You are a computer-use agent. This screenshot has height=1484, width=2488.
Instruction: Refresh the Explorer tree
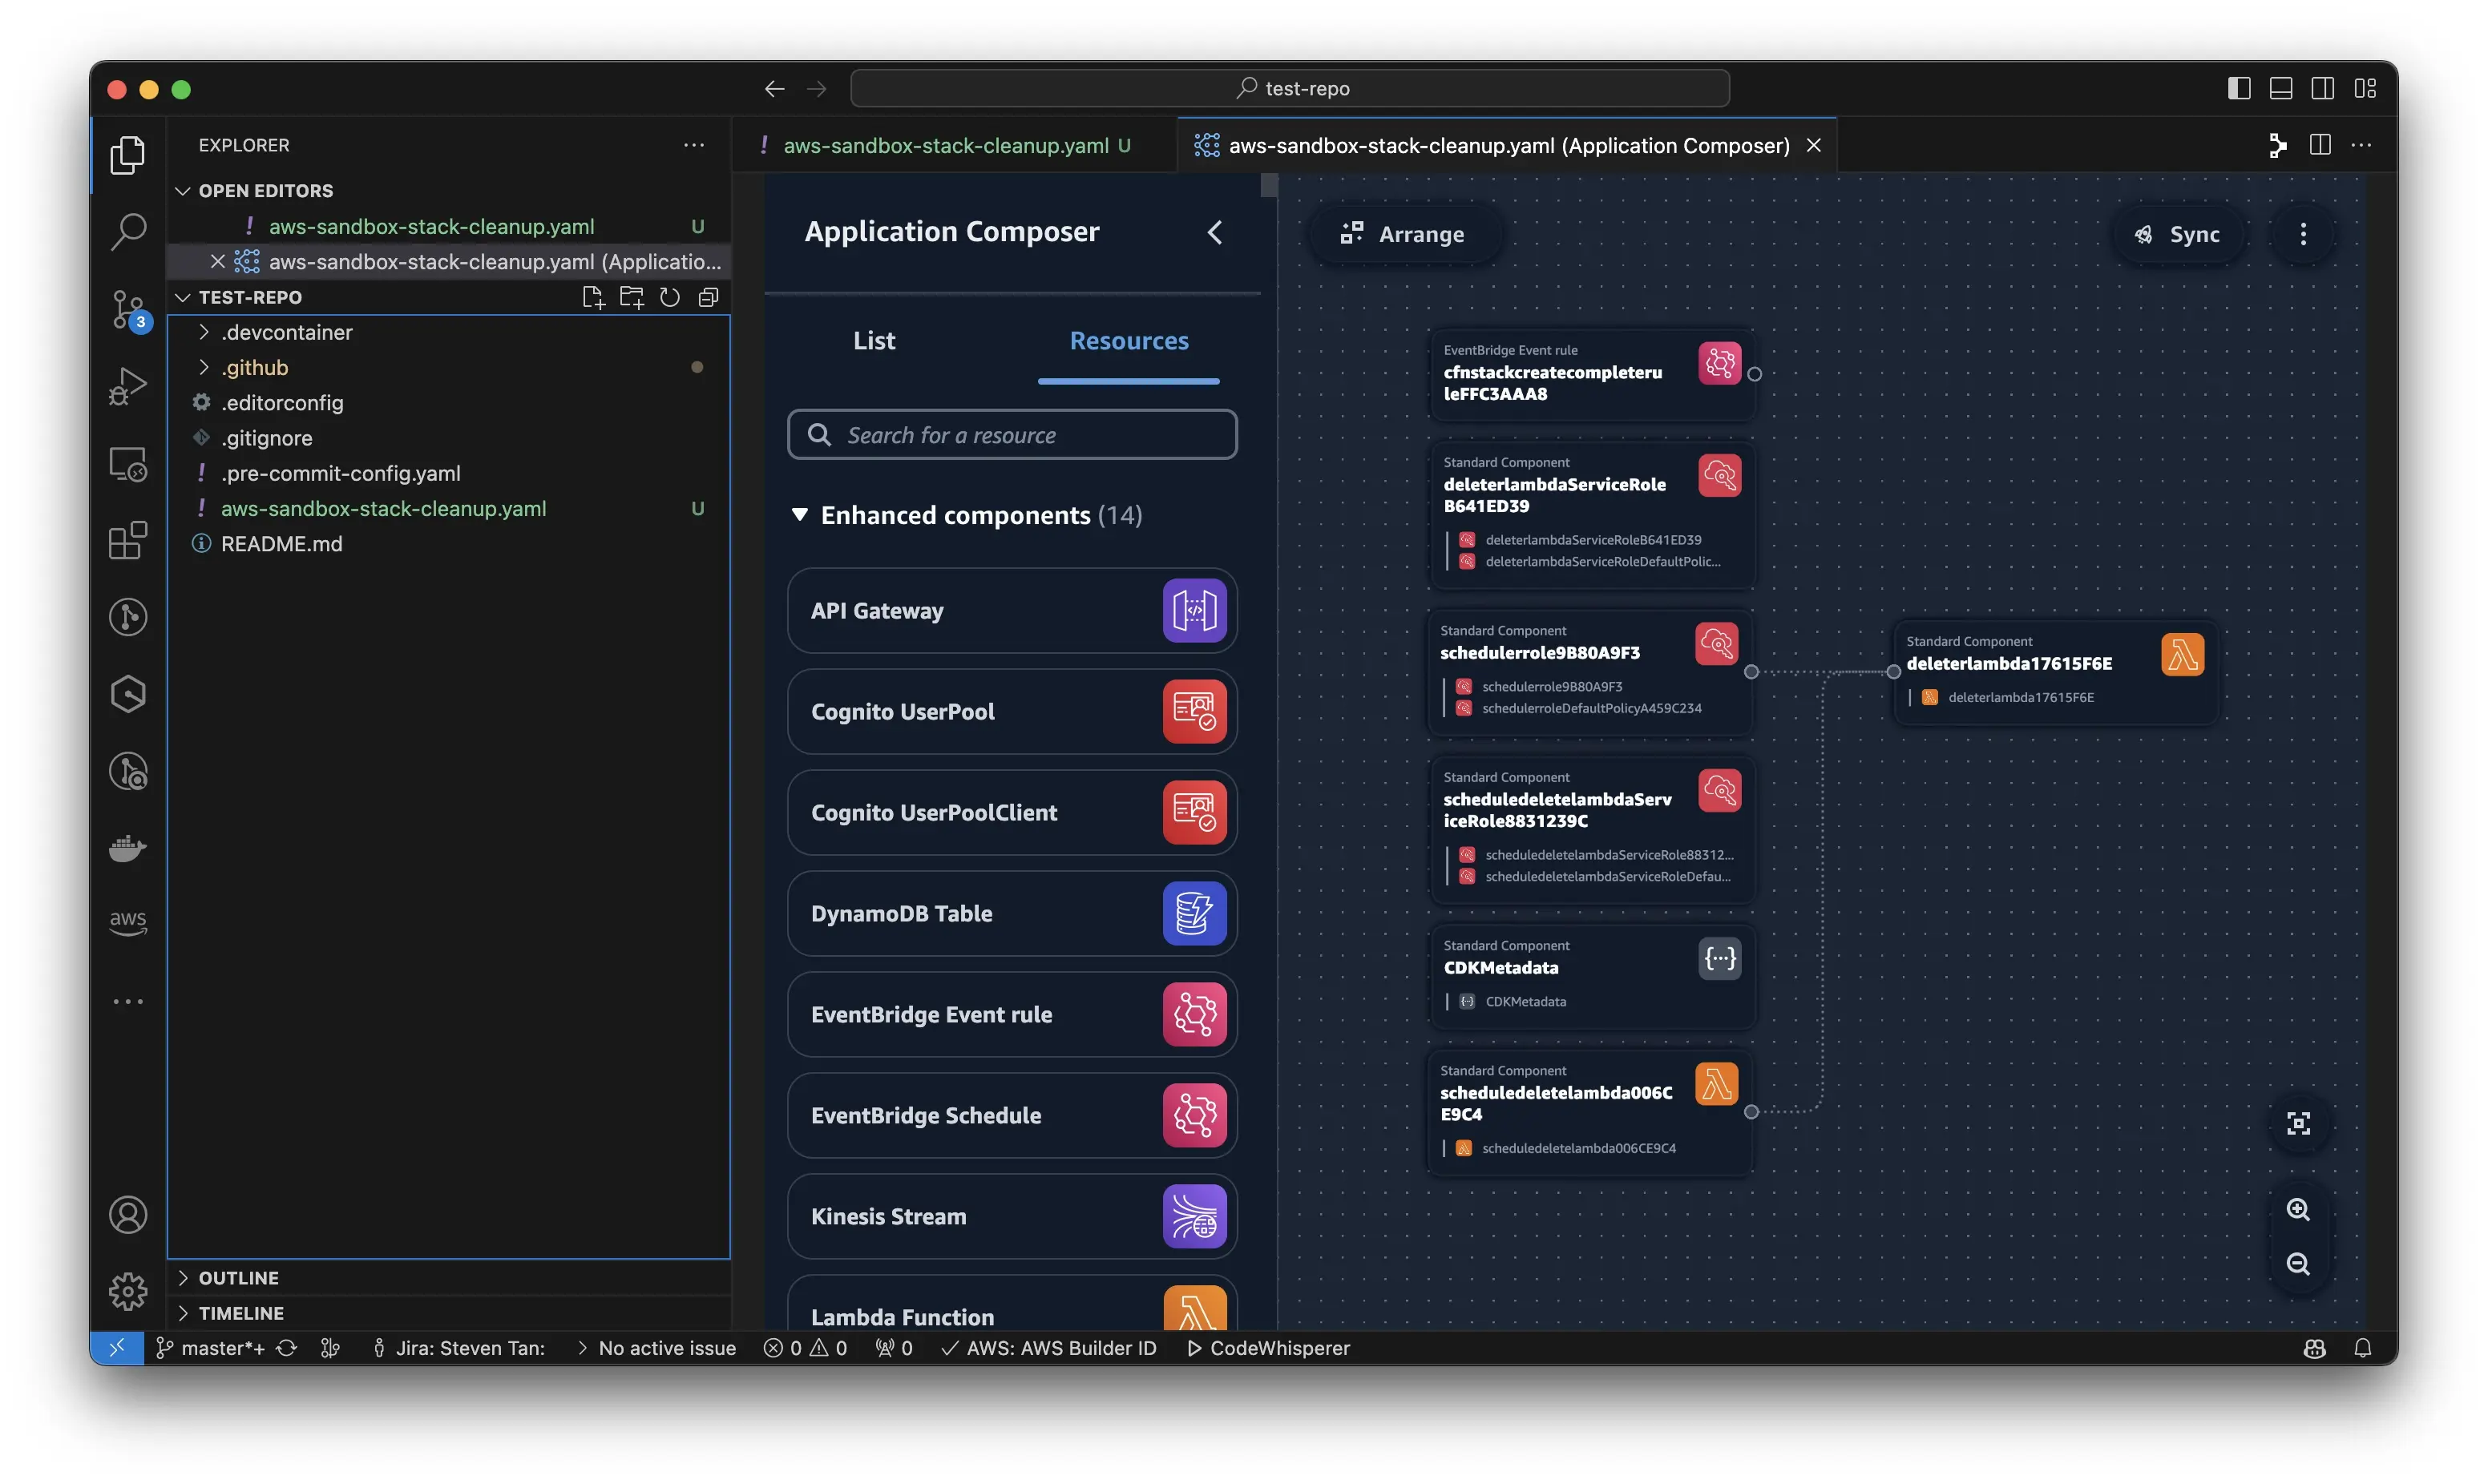pyautogui.click(x=670, y=297)
